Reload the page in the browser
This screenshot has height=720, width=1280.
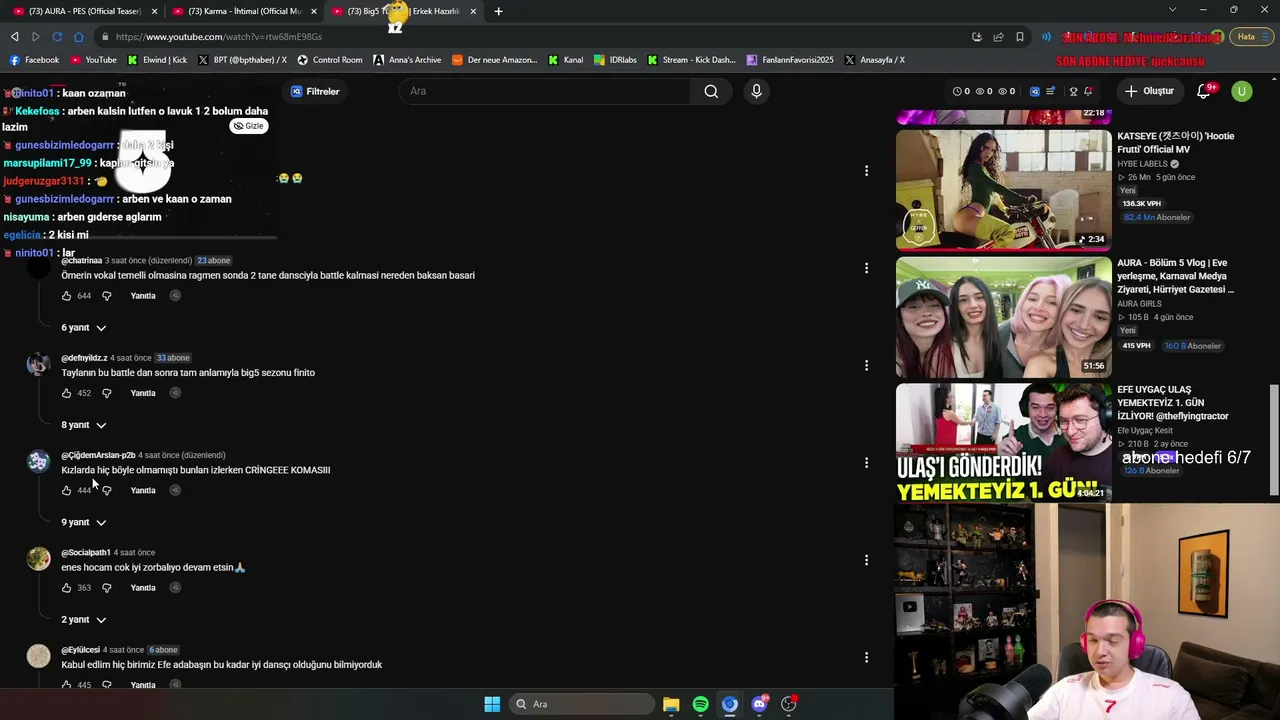click(57, 37)
